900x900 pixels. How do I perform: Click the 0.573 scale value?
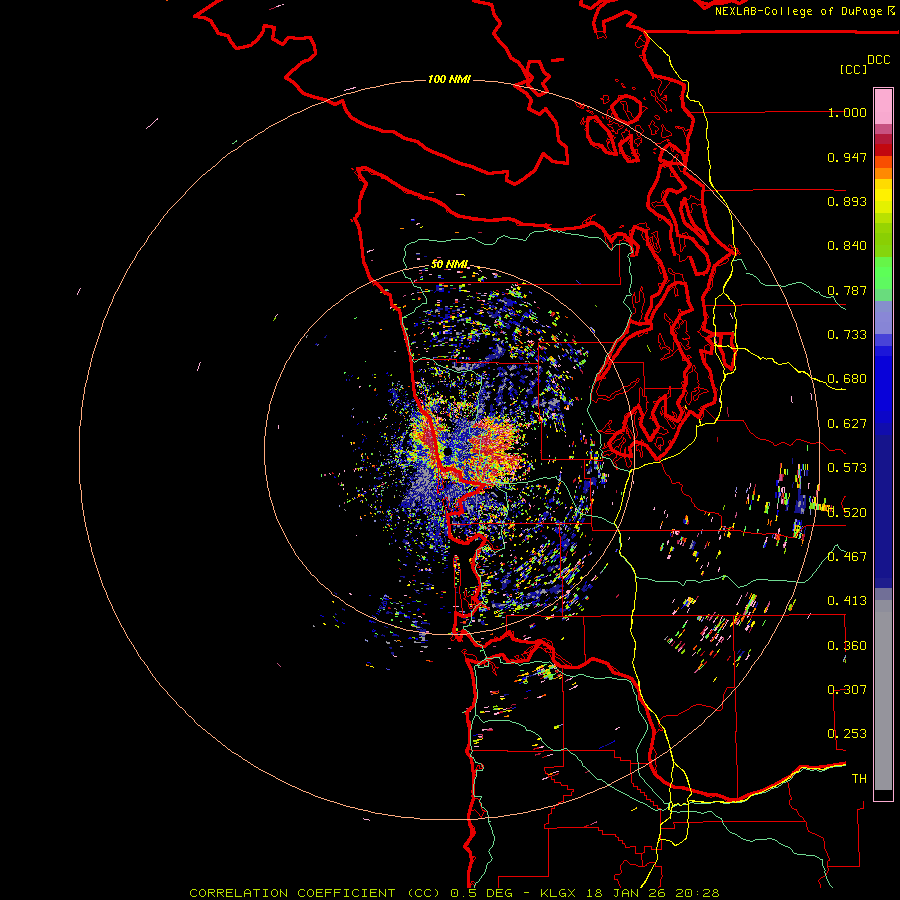847,468
